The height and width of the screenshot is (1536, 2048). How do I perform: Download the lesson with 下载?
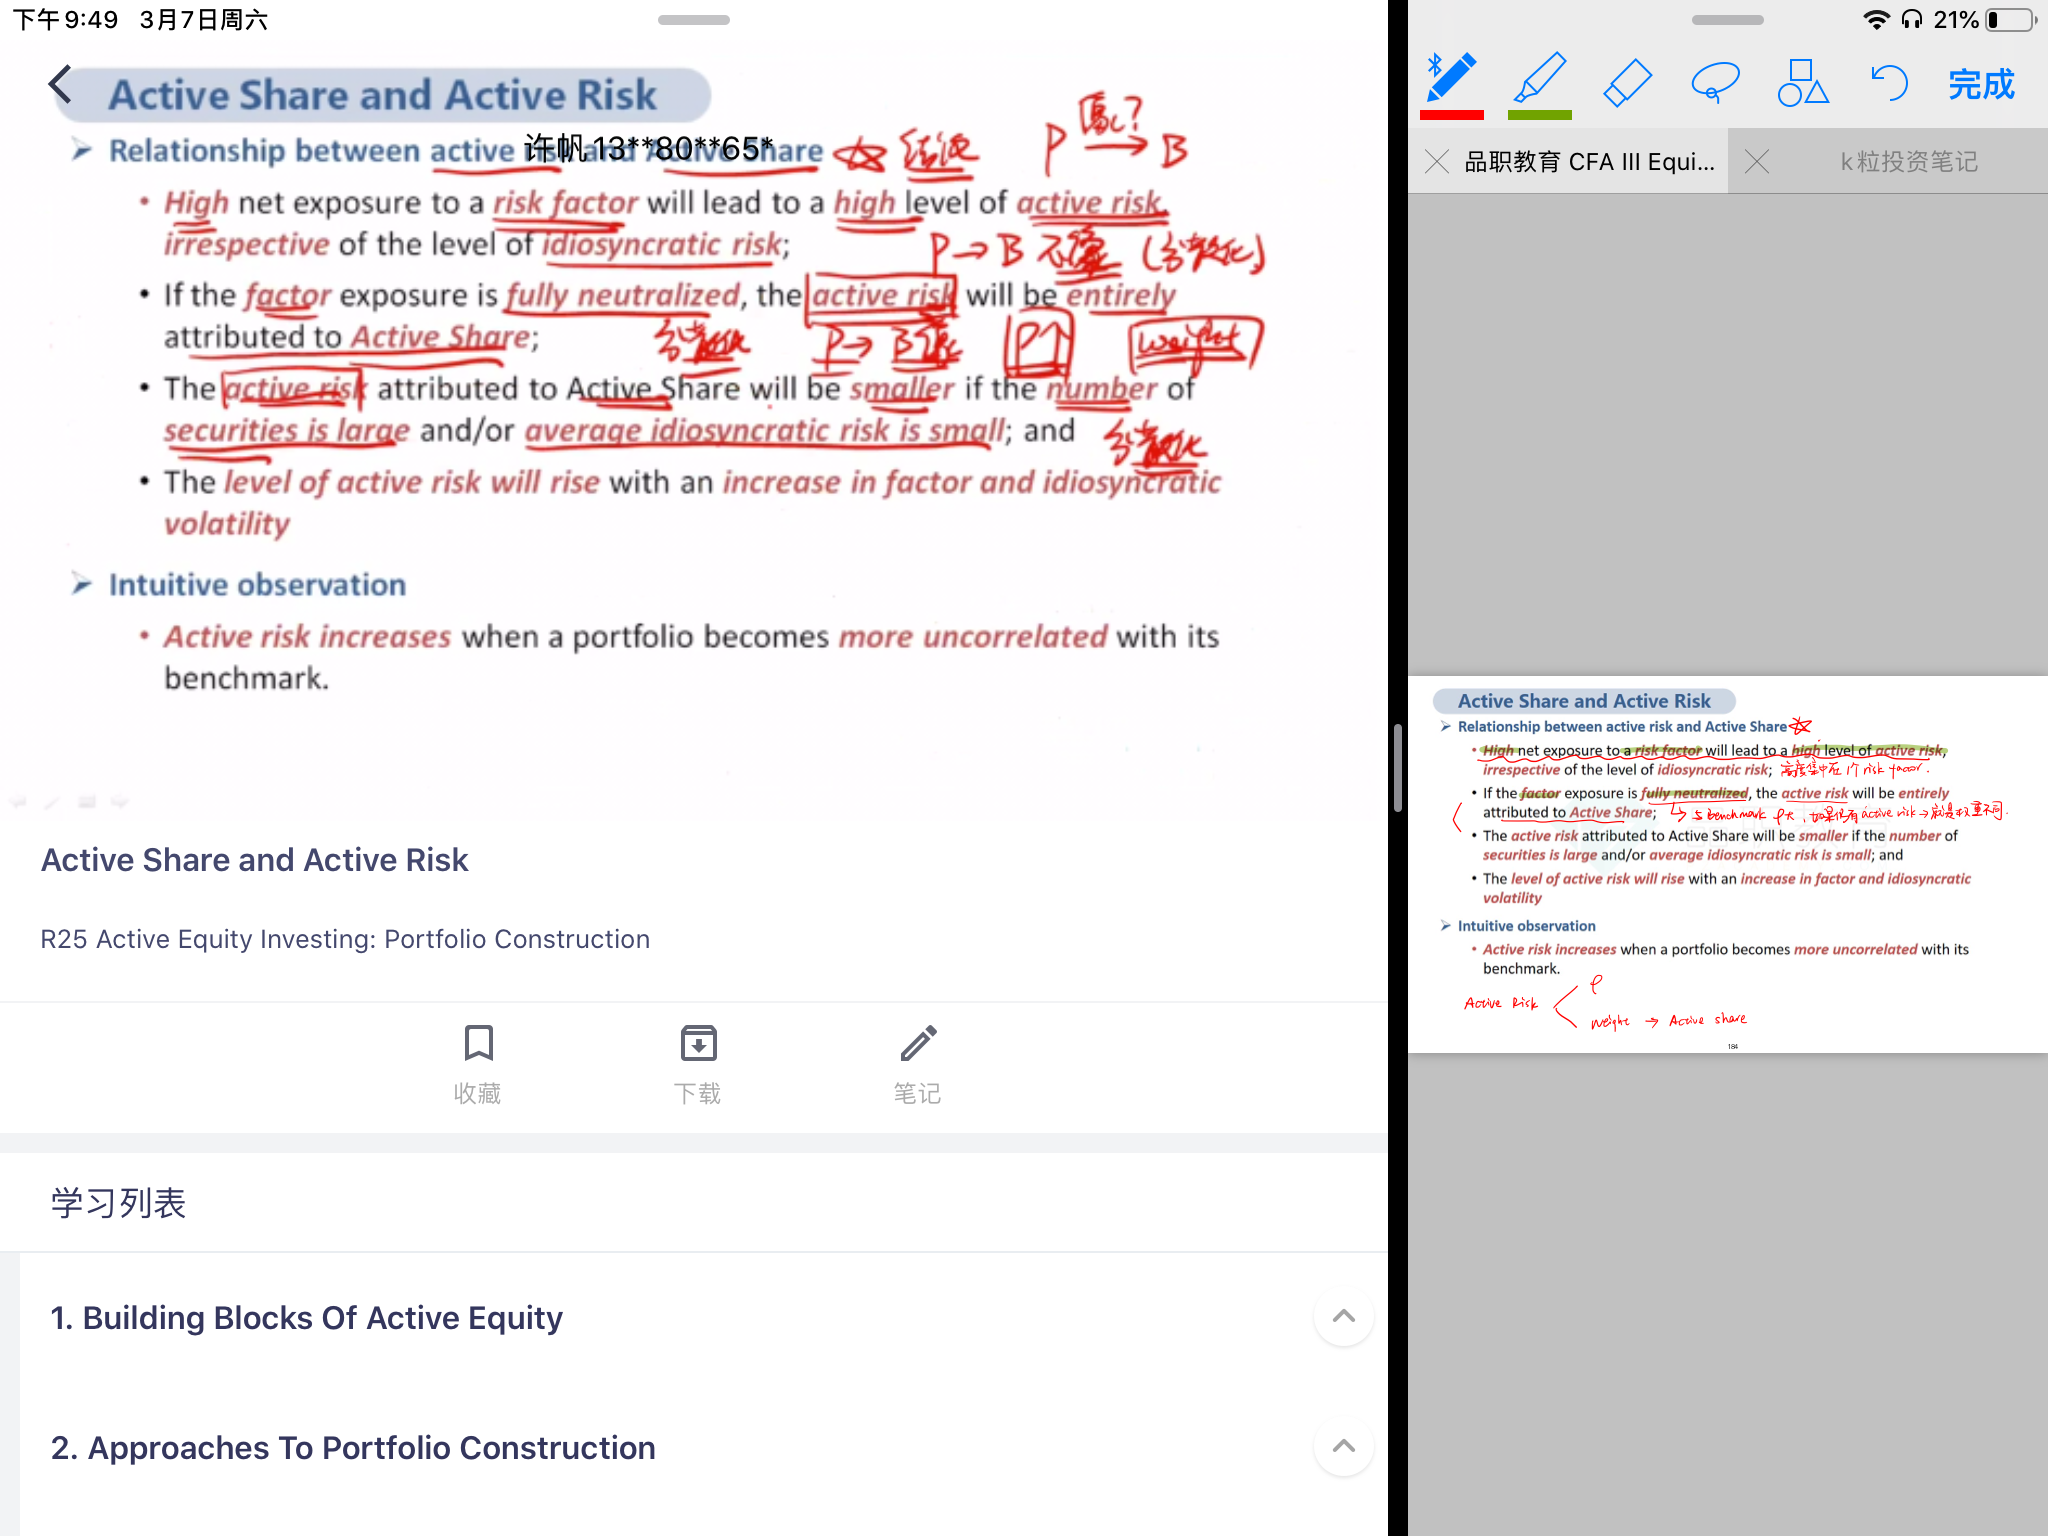698,1064
